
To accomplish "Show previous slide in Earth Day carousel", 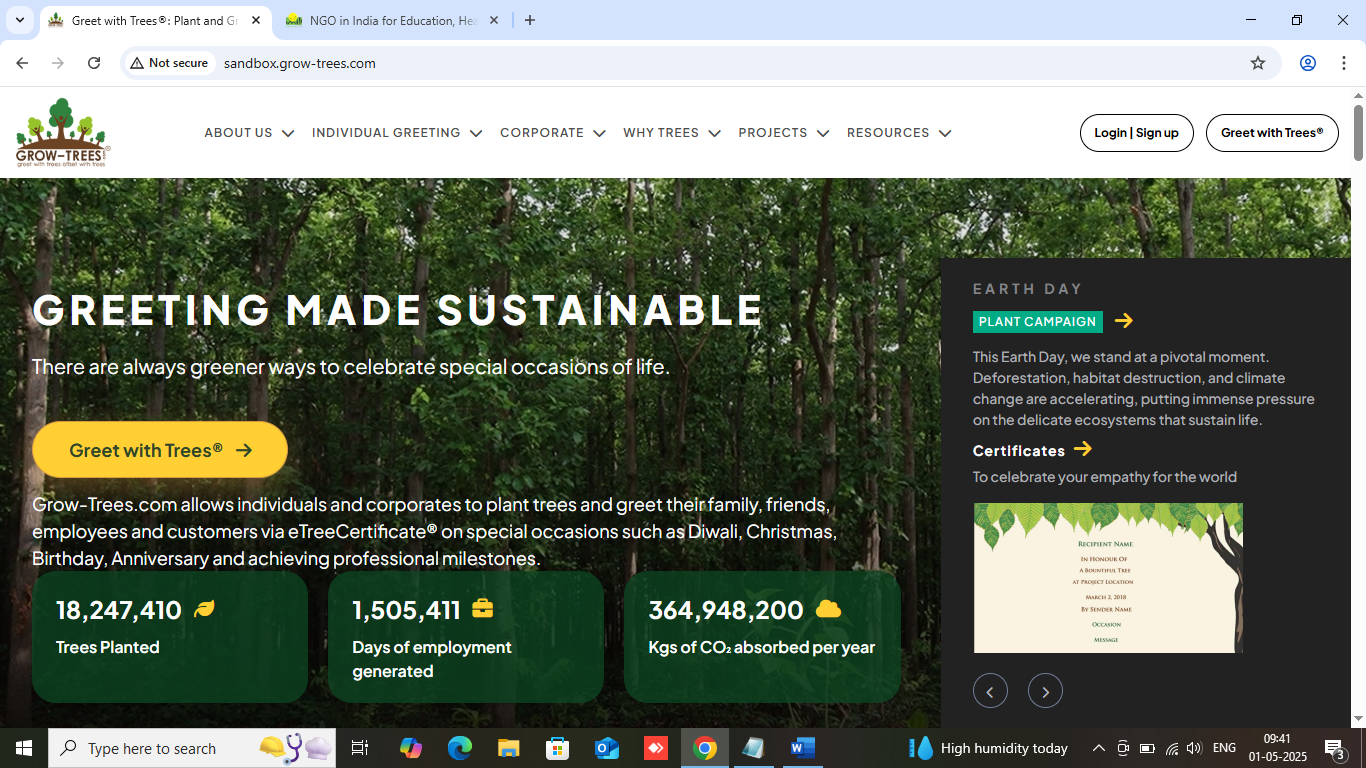I will (x=990, y=691).
